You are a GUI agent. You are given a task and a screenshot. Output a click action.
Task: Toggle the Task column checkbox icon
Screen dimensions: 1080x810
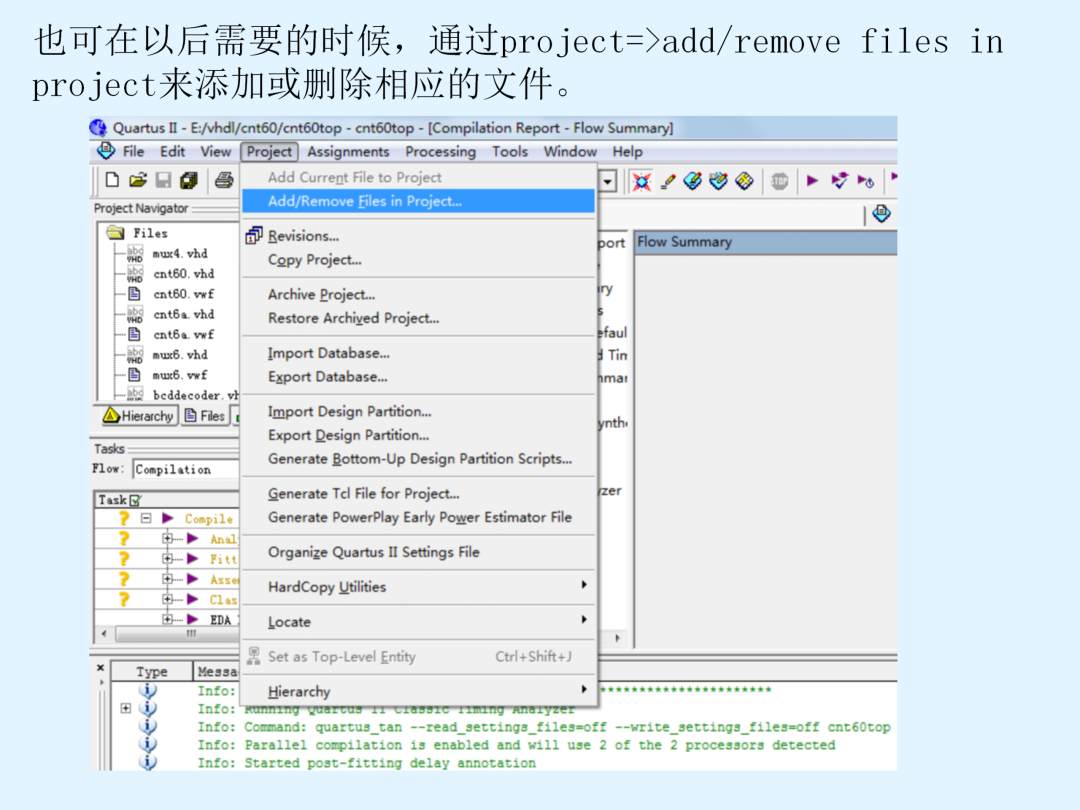click(135, 500)
